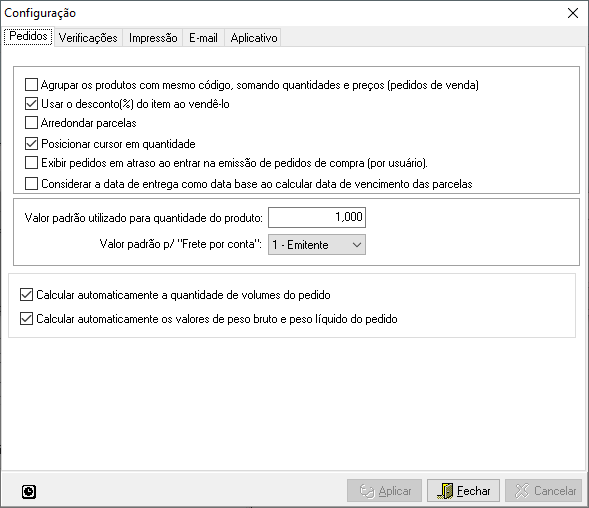Click the Aplicar button icon
The width and height of the screenshot is (589, 508).
pyautogui.click(x=367, y=491)
